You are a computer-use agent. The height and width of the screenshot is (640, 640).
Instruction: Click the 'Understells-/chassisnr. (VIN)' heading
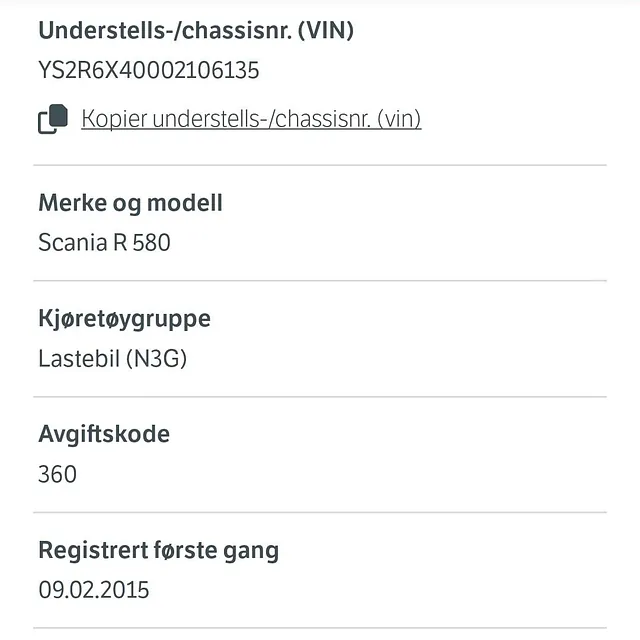click(196, 30)
